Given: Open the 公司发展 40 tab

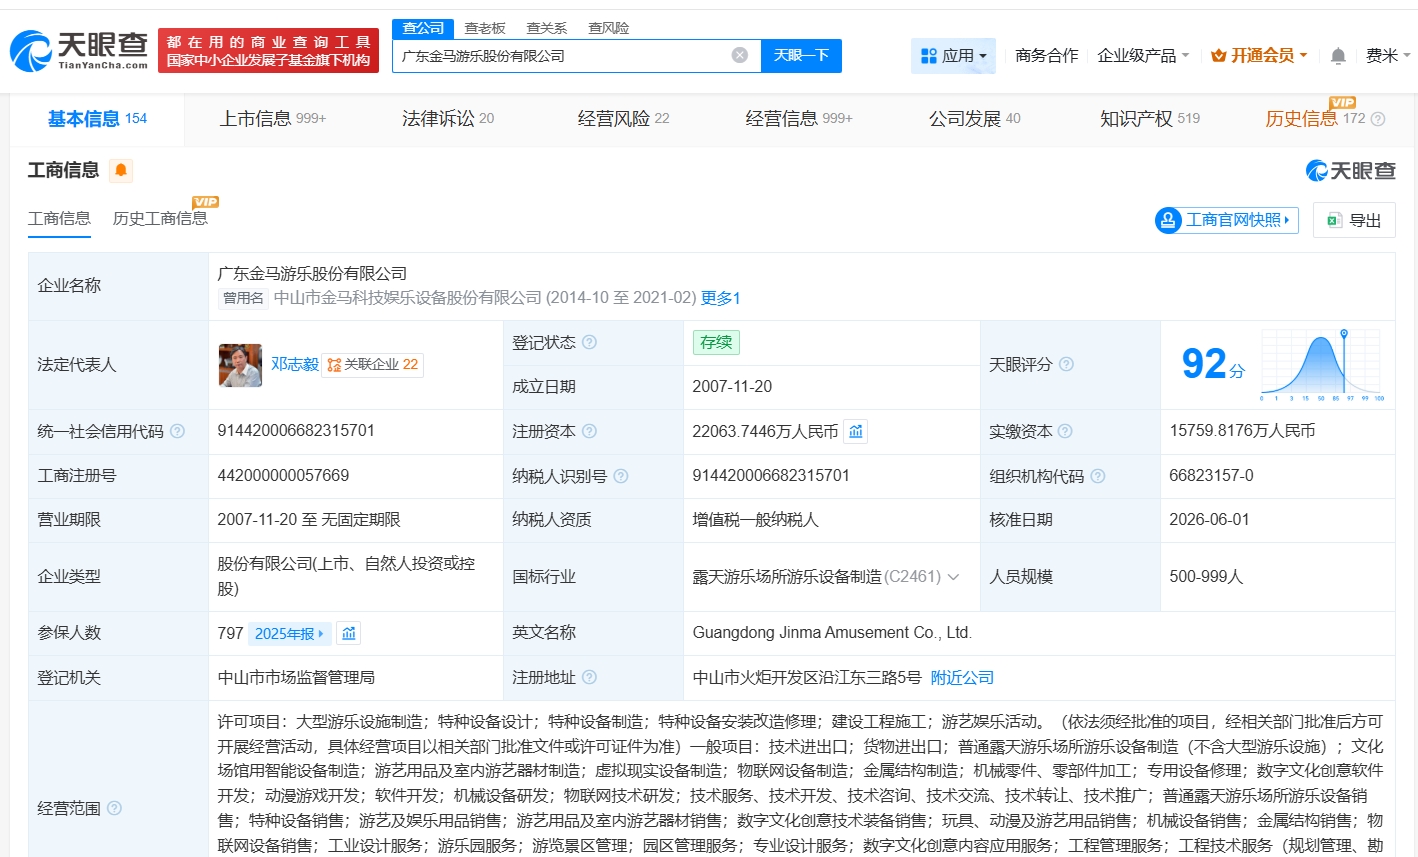Looking at the screenshot, I should click(975, 119).
